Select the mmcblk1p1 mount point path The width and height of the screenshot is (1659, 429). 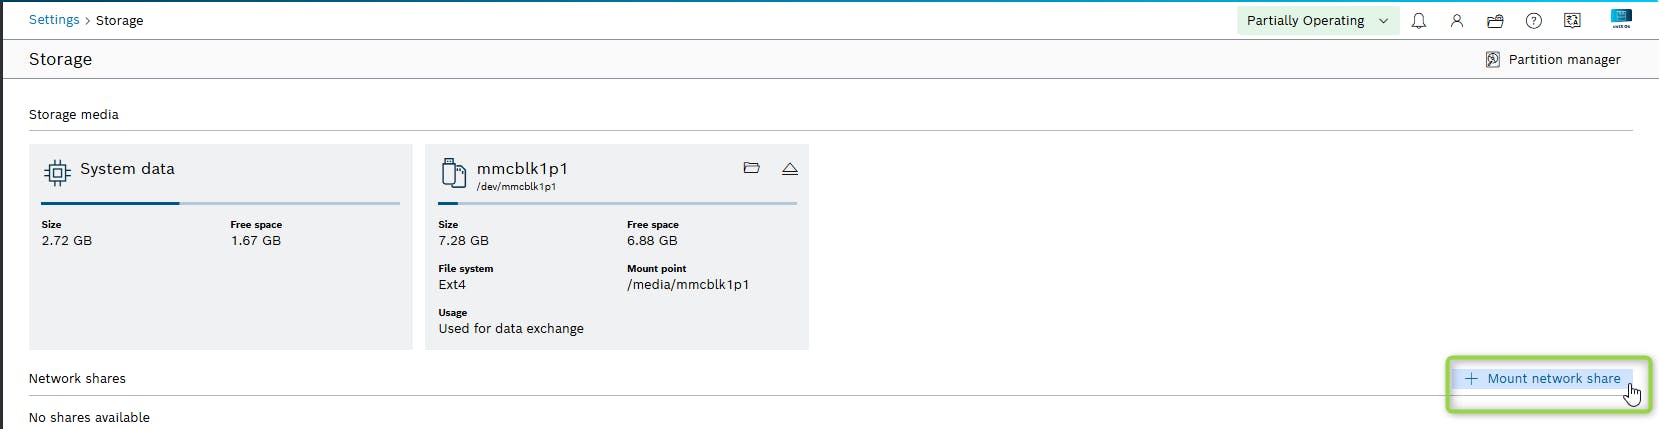[688, 285]
